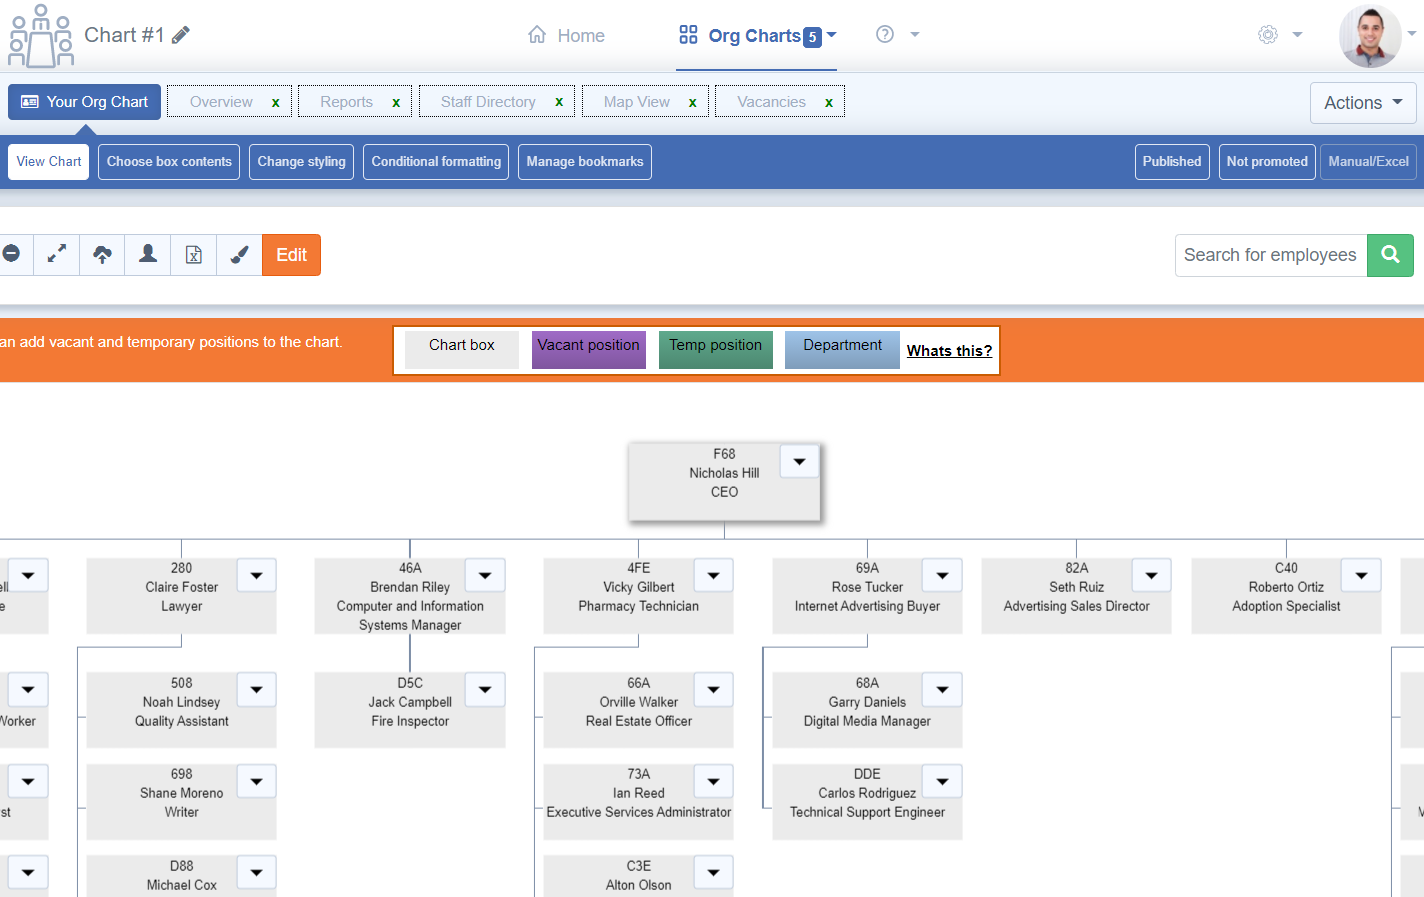Screen dimensions: 1424x897
Task: Click the fullscreen expand arrows icon
Action: tap(57, 254)
